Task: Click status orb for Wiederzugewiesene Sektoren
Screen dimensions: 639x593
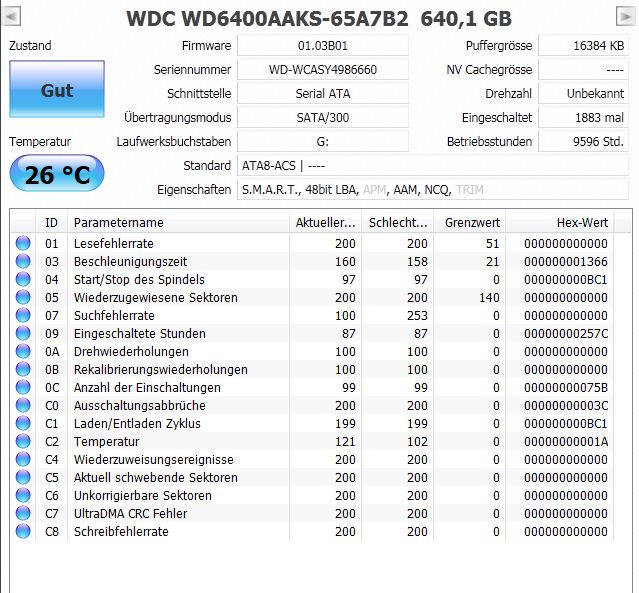Action: pyautogui.click(x=23, y=297)
